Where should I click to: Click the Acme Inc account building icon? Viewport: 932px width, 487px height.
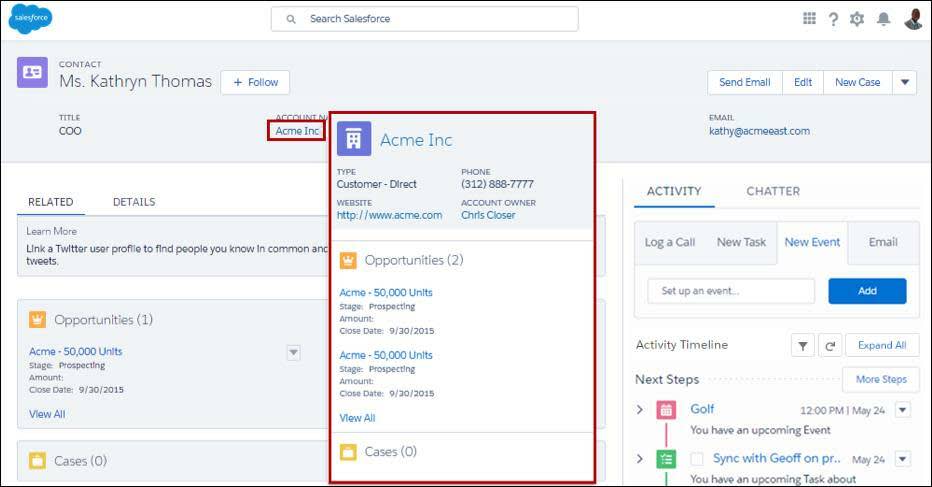click(x=354, y=139)
